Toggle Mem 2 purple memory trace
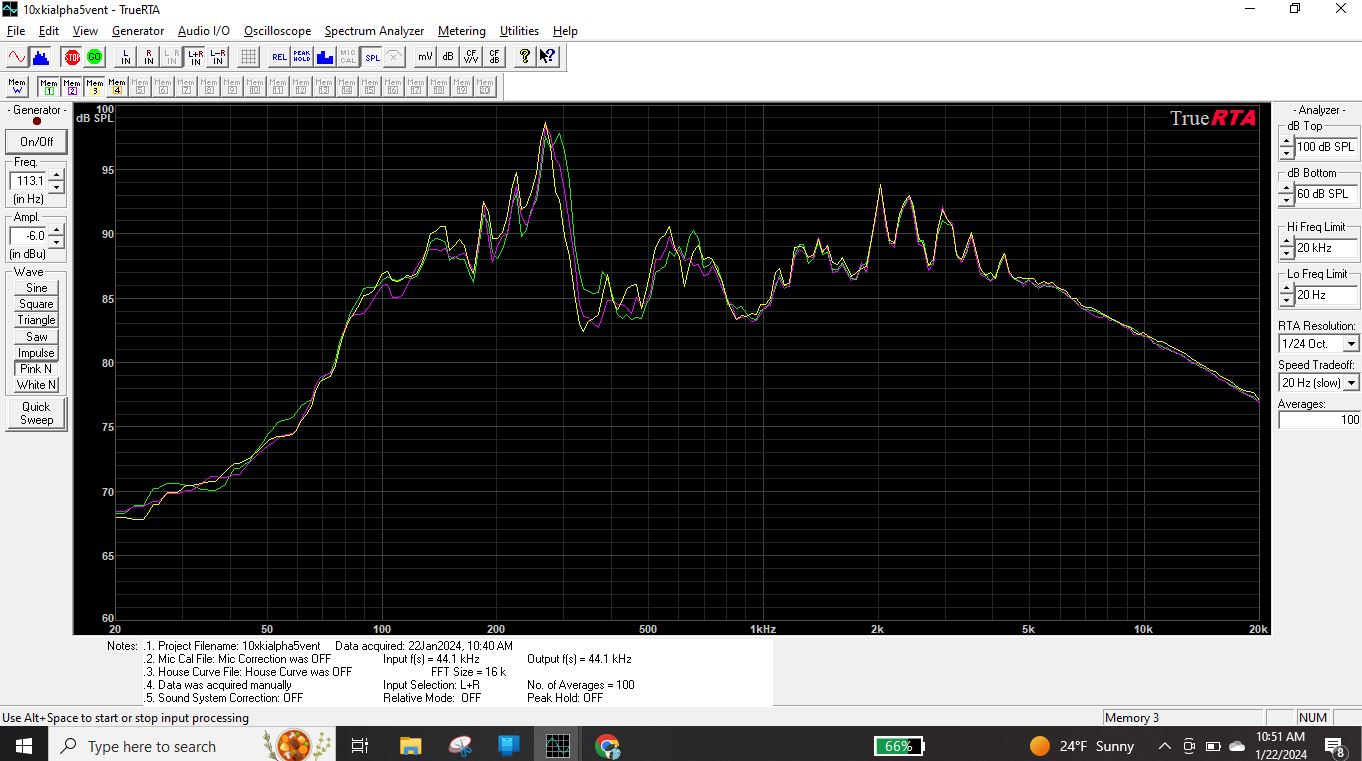 click(x=71, y=87)
